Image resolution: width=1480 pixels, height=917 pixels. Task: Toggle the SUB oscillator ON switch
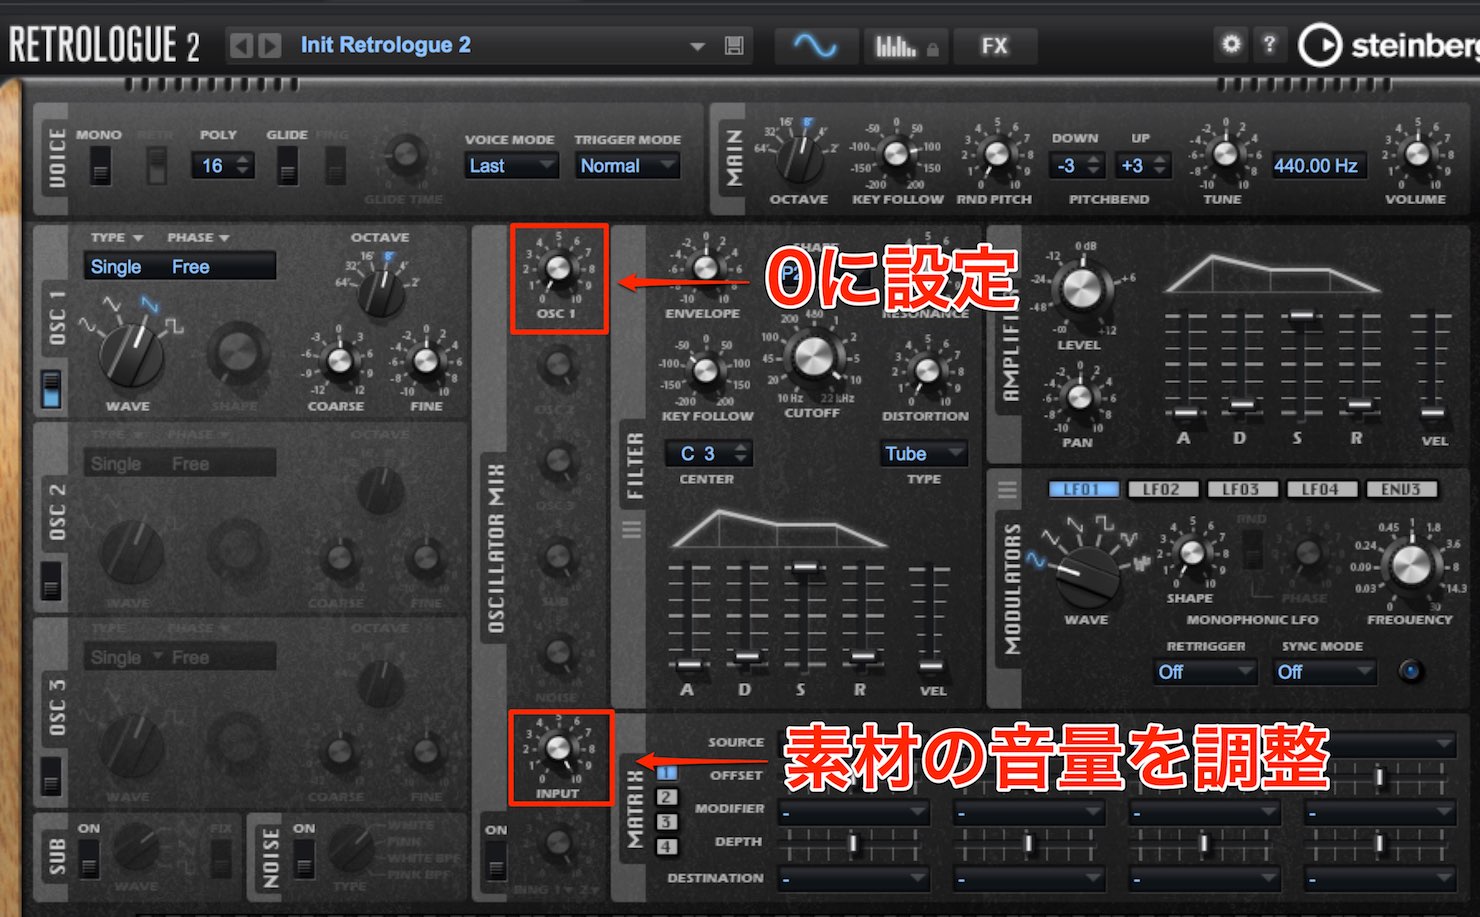coord(89,858)
